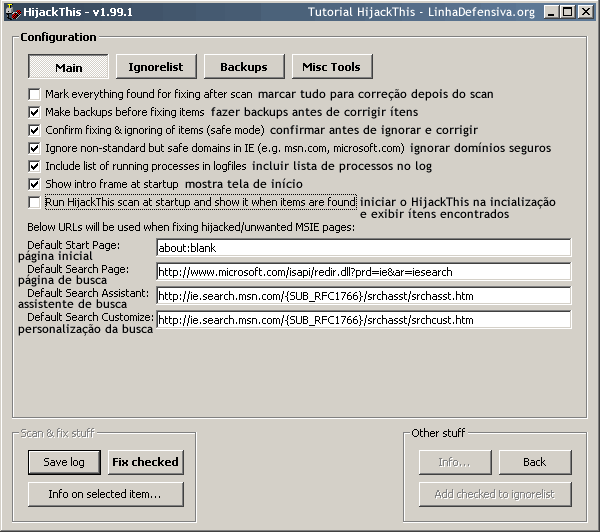Click the Back button
Viewport: 600px width, 532px height.
pyautogui.click(x=535, y=462)
